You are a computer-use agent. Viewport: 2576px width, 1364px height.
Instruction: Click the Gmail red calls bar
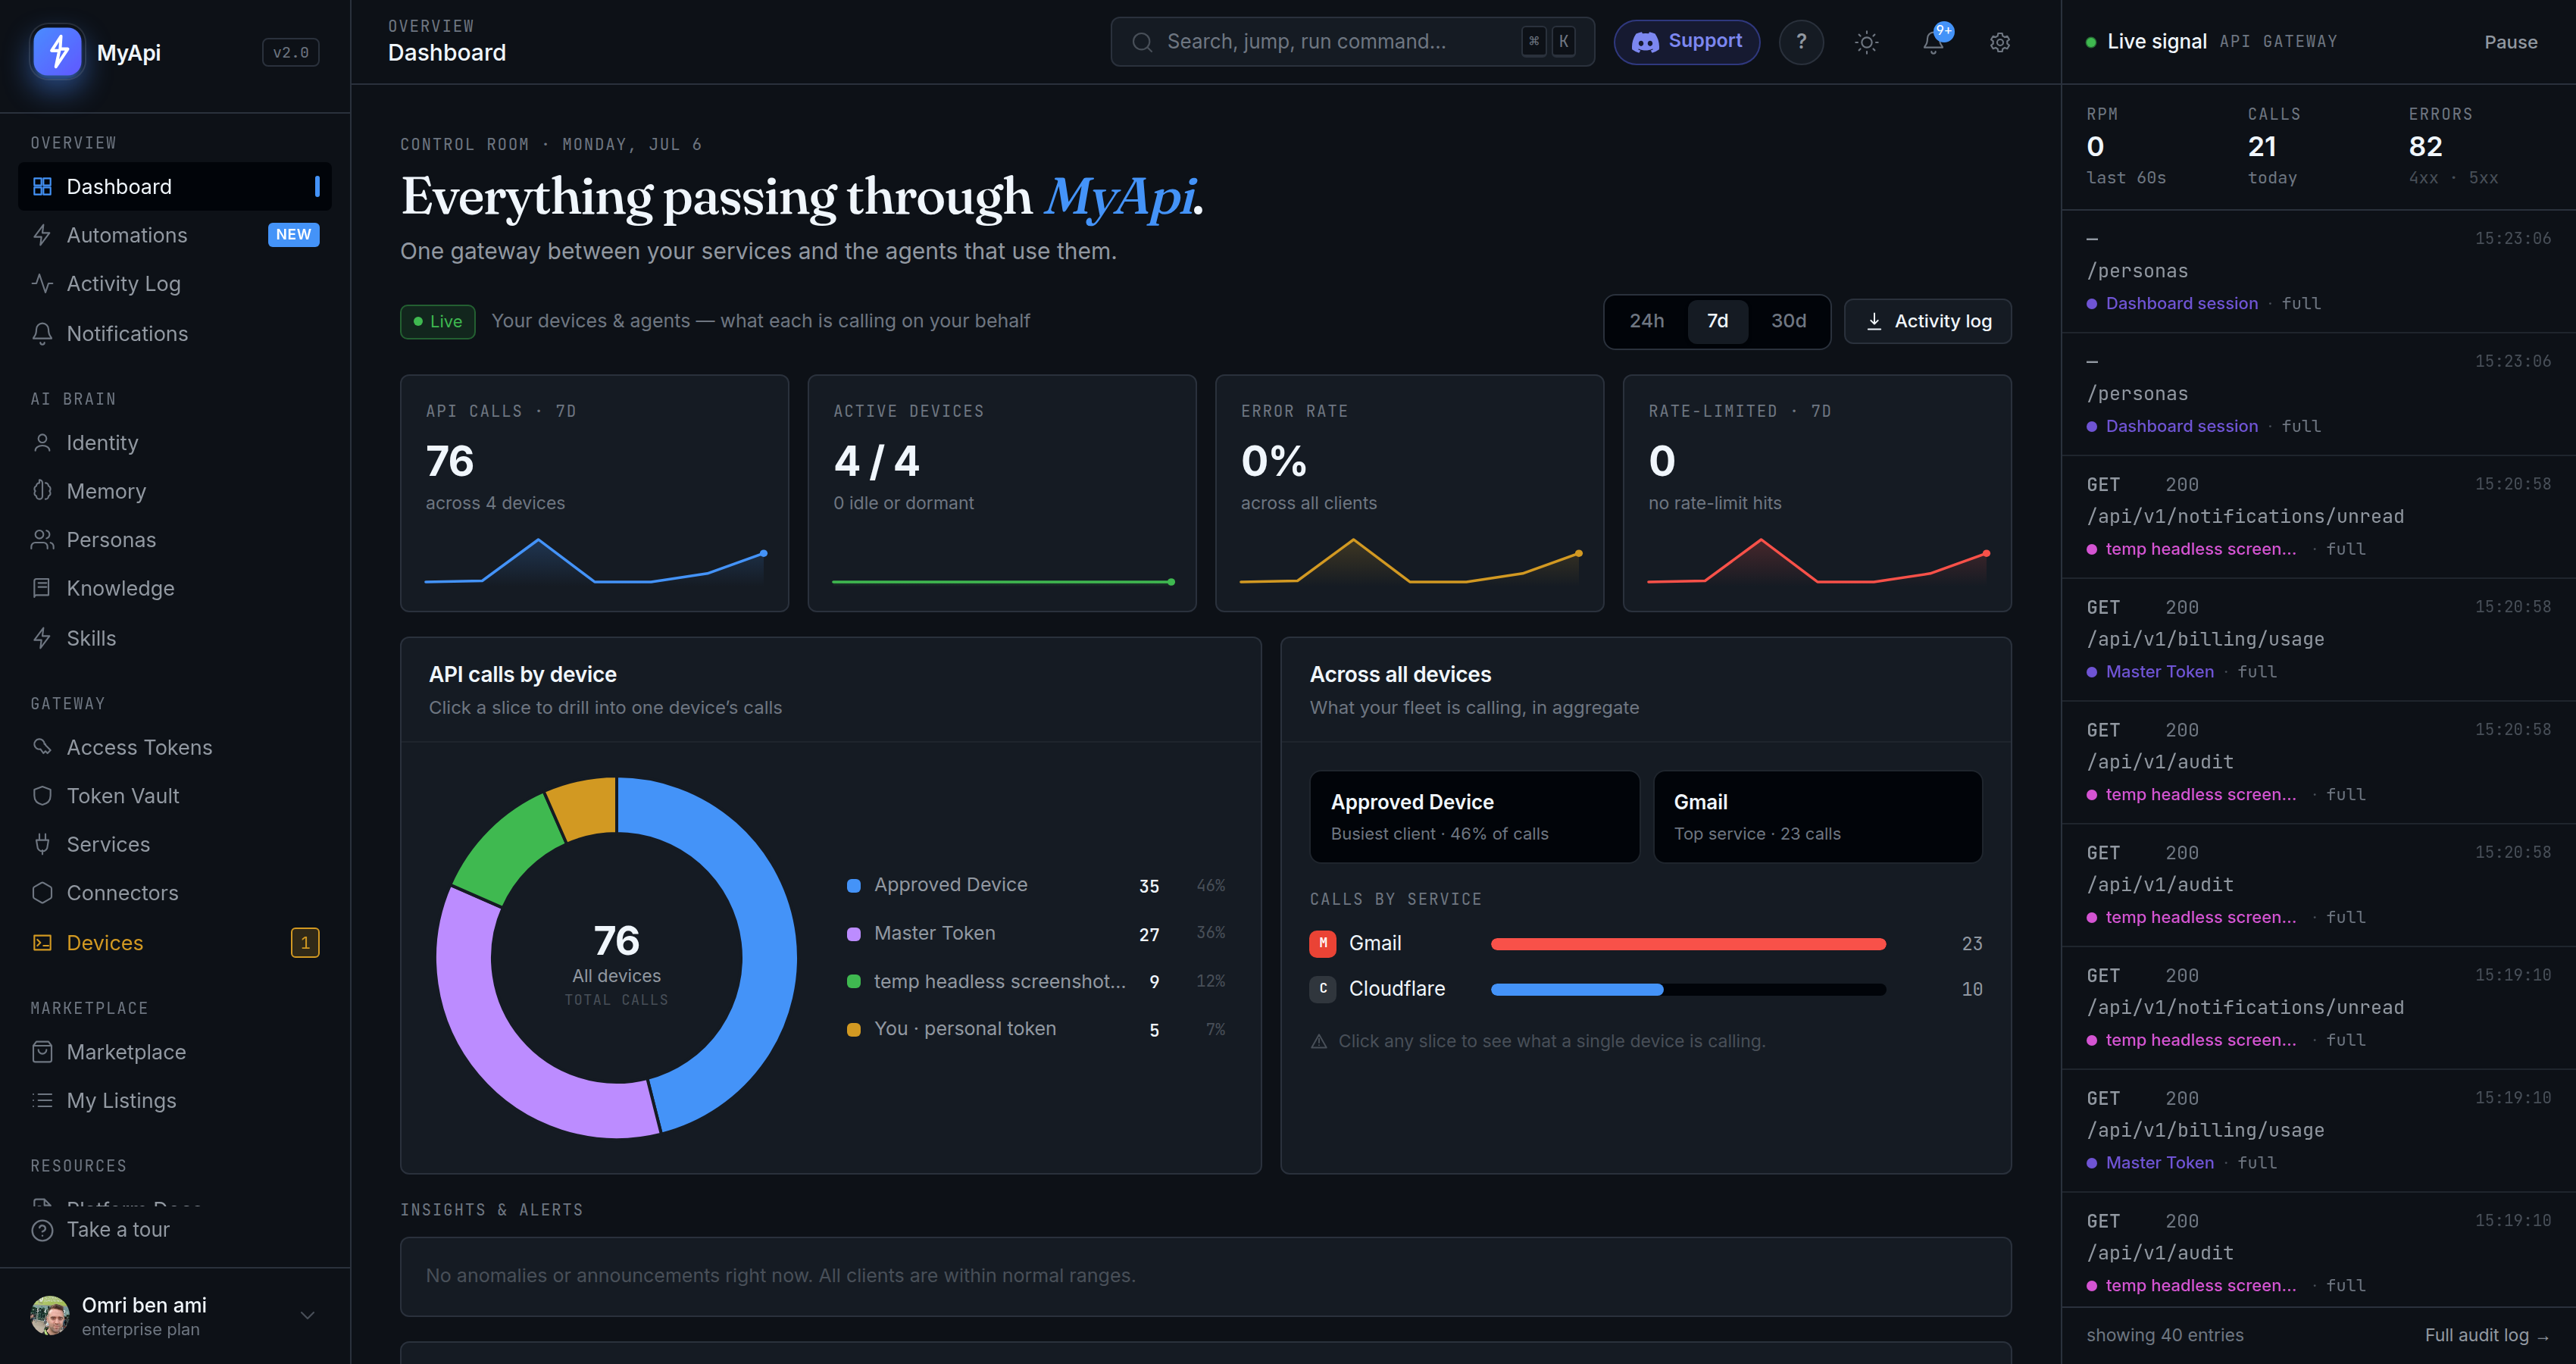[x=1688, y=944]
